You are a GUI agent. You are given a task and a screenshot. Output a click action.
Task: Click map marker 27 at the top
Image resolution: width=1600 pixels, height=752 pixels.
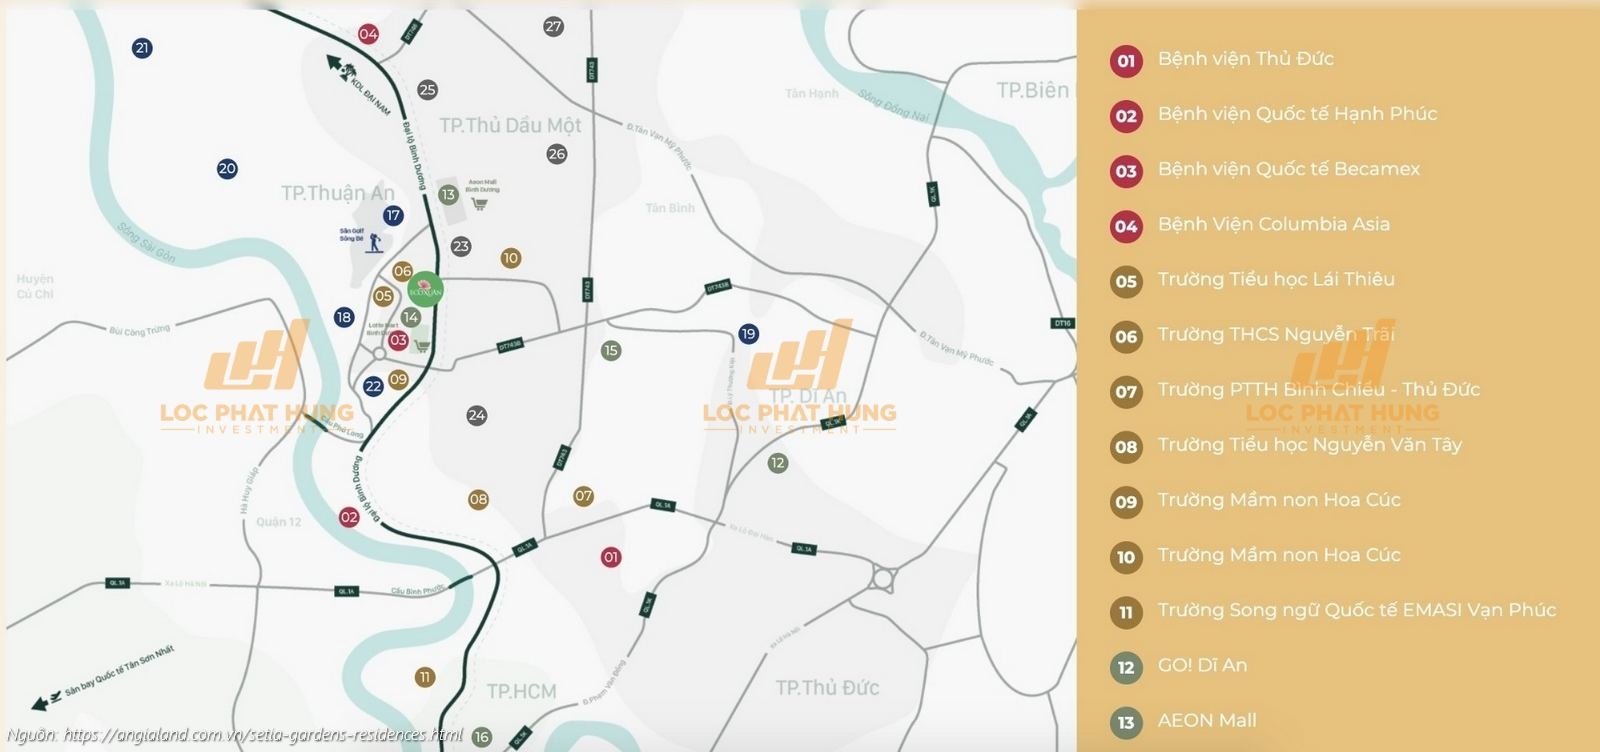click(x=553, y=27)
